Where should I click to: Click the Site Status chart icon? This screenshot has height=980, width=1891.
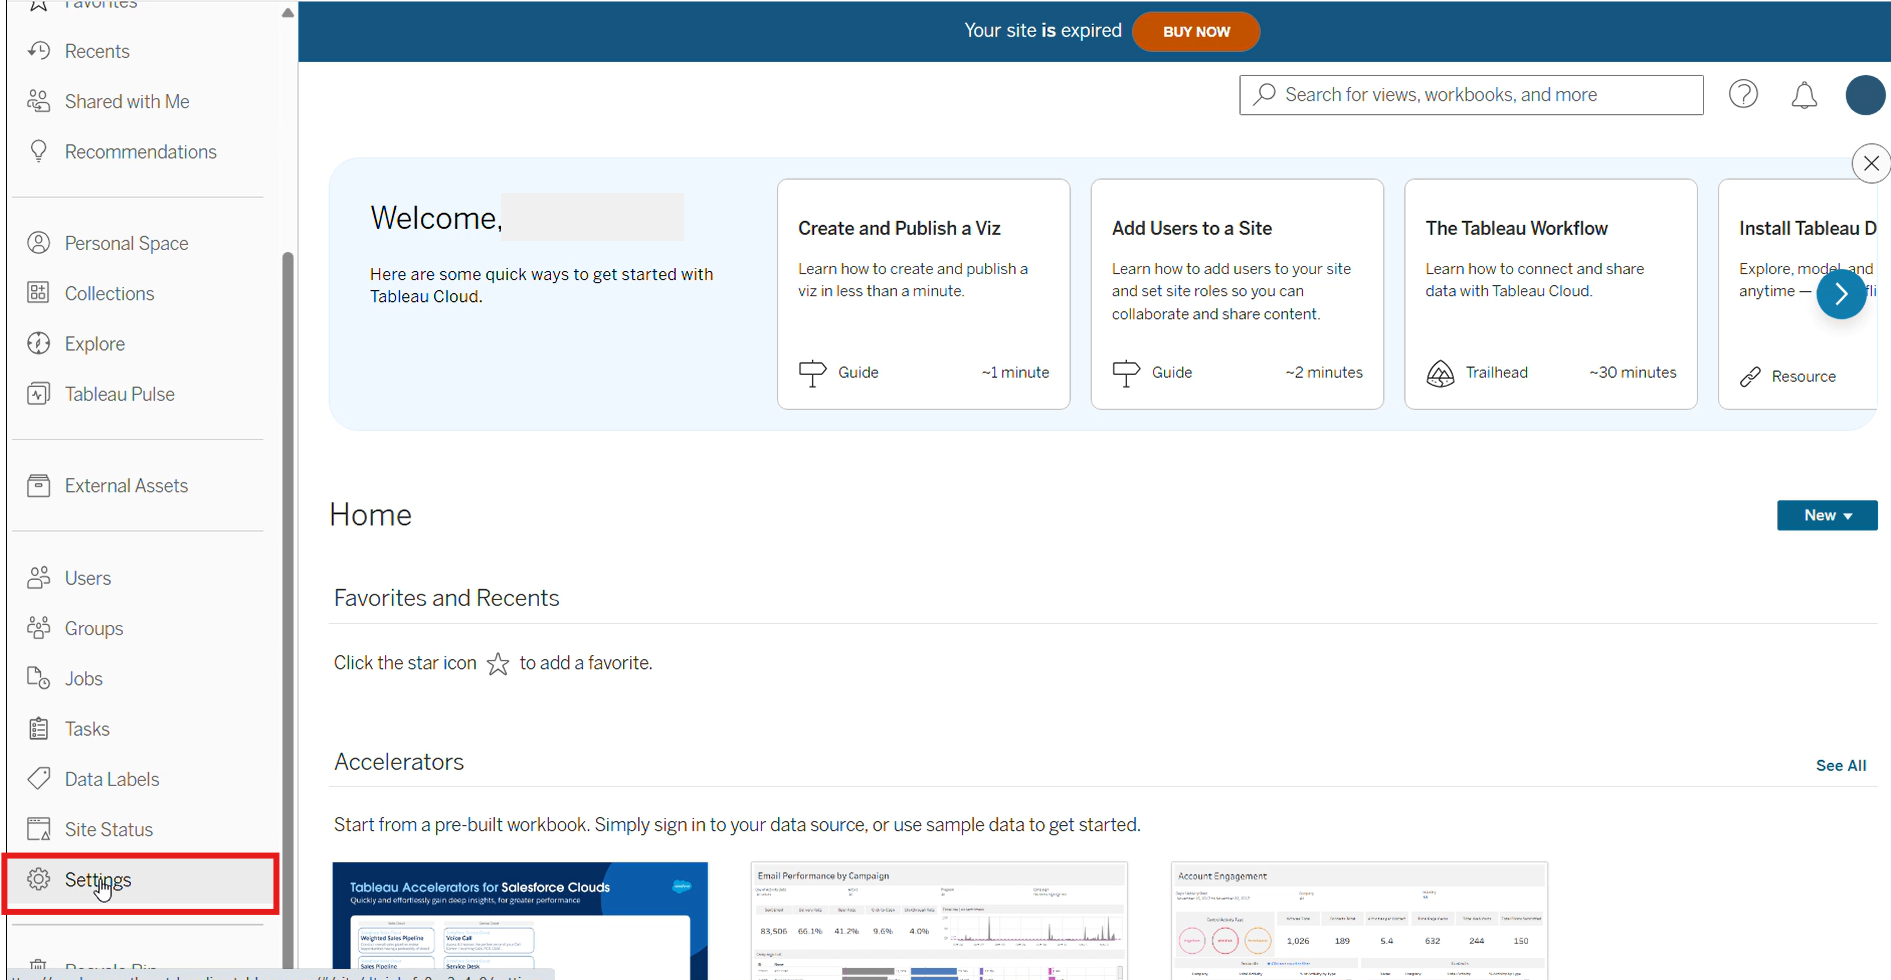[x=39, y=829]
